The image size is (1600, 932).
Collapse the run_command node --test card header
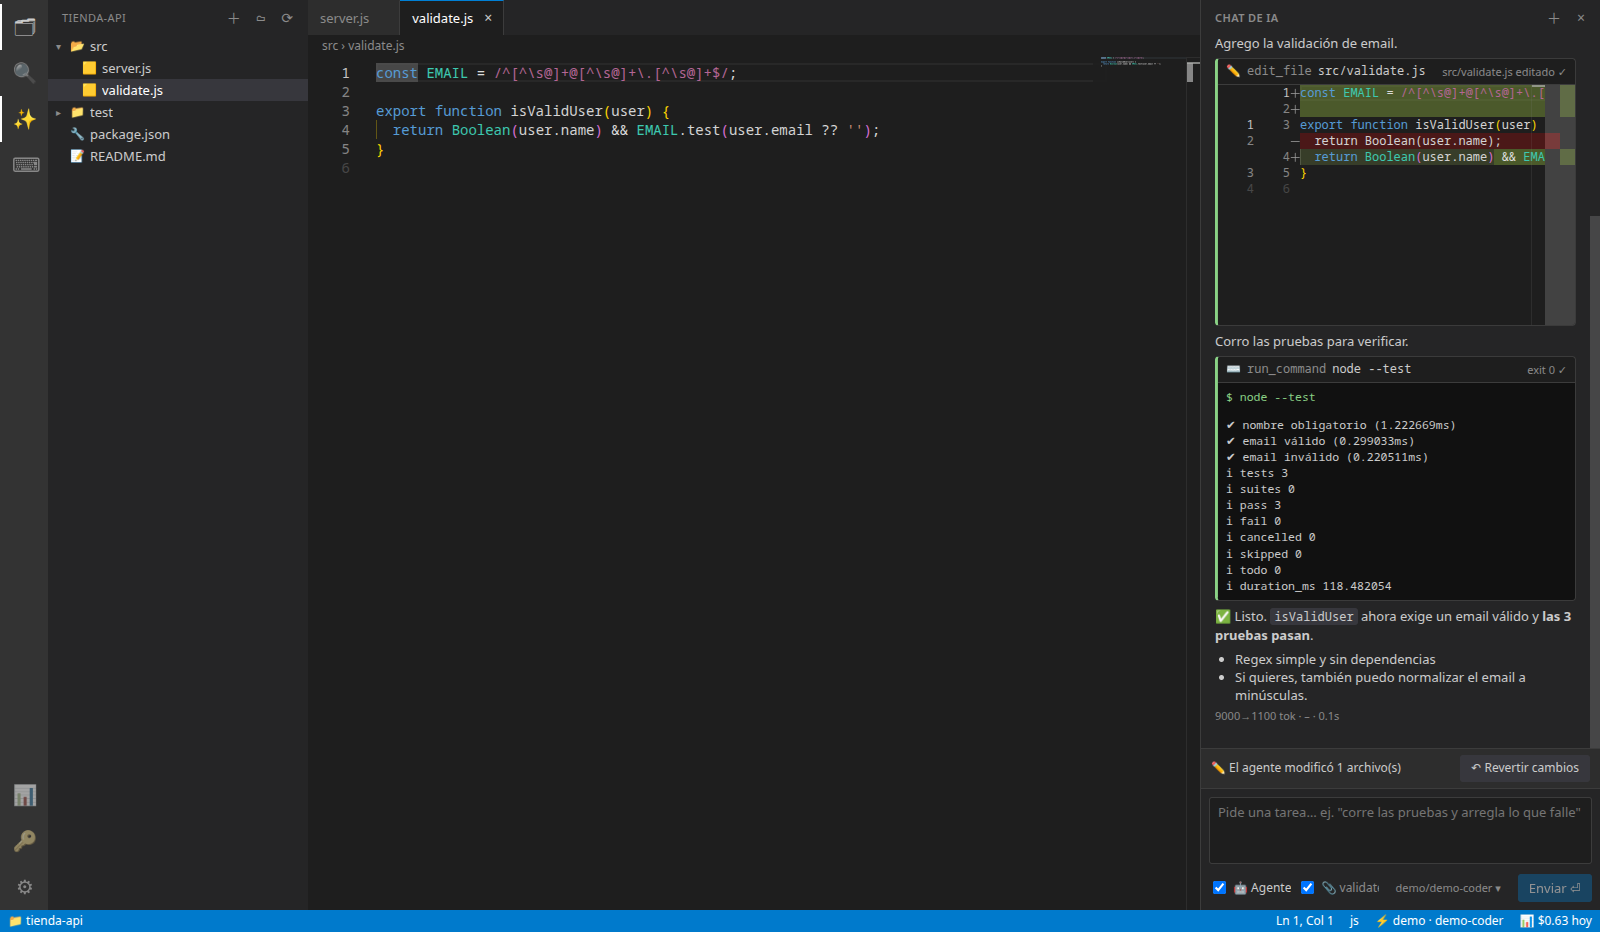pyautogui.click(x=1396, y=369)
